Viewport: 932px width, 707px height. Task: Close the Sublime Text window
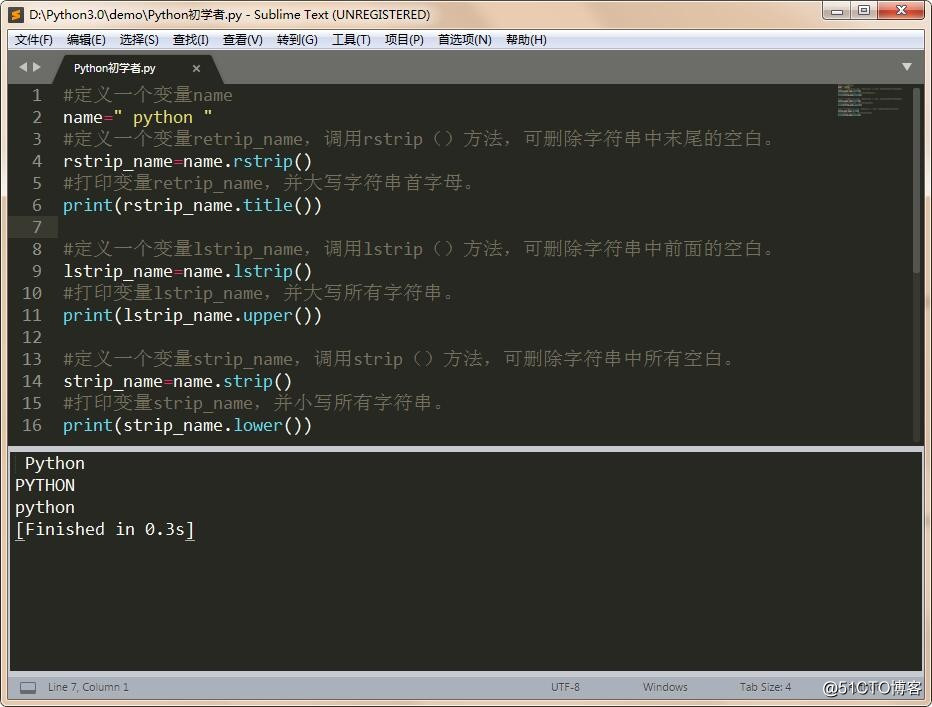pos(901,11)
